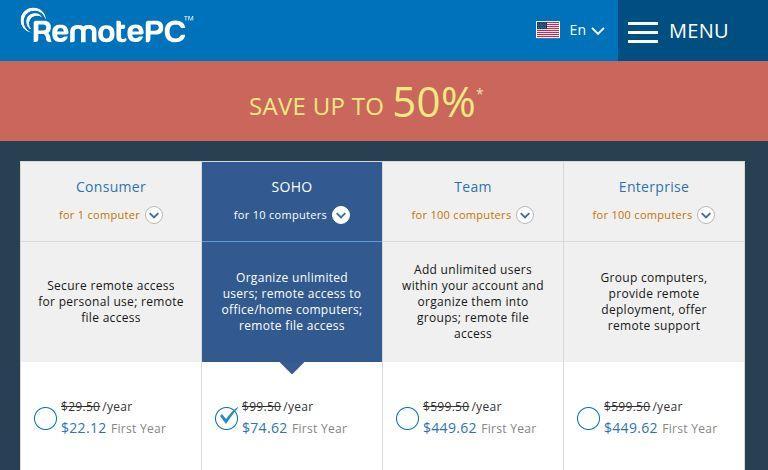768x470 pixels.
Task: Select the SOHO plan radio button
Action: (227, 418)
